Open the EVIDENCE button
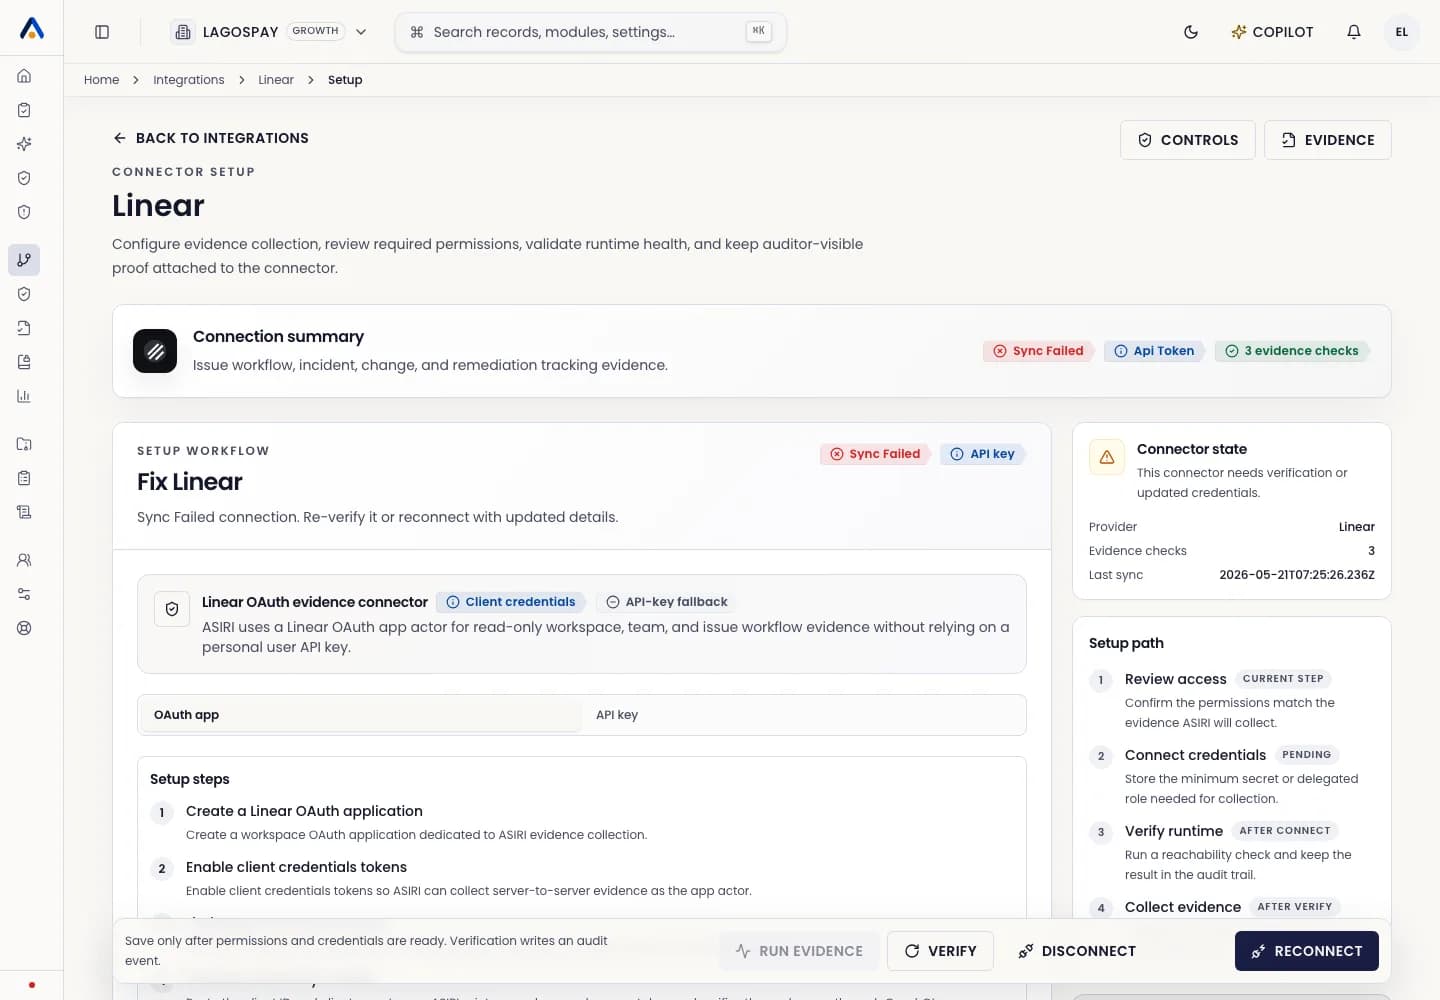Image resolution: width=1440 pixels, height=1000 pixels. (x=1328, y=140)
